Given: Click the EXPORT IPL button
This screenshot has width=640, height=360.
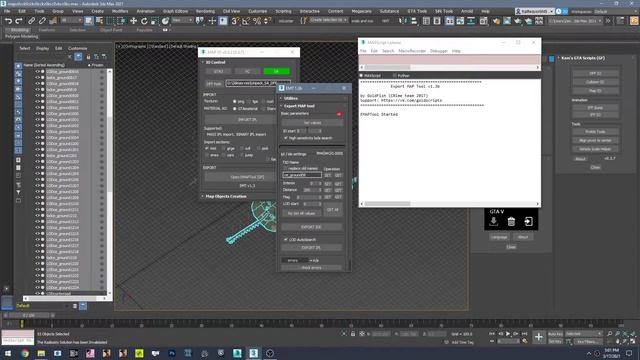Looking at the screenshot, I should [311, 248].
